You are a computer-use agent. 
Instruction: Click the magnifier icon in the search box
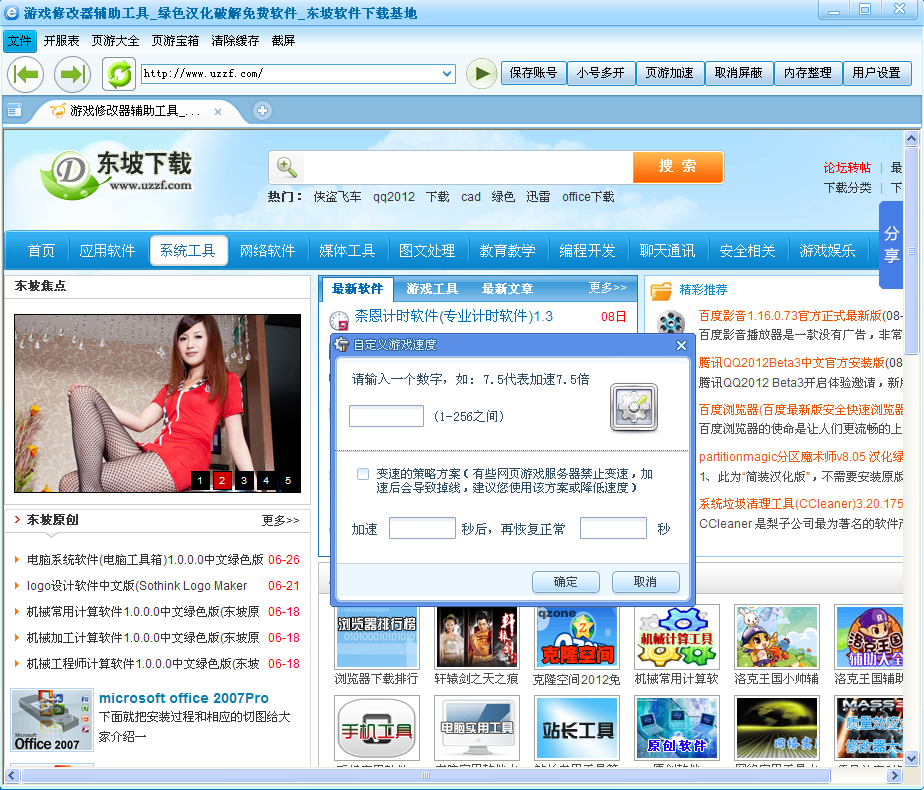[x=287, y=167]
